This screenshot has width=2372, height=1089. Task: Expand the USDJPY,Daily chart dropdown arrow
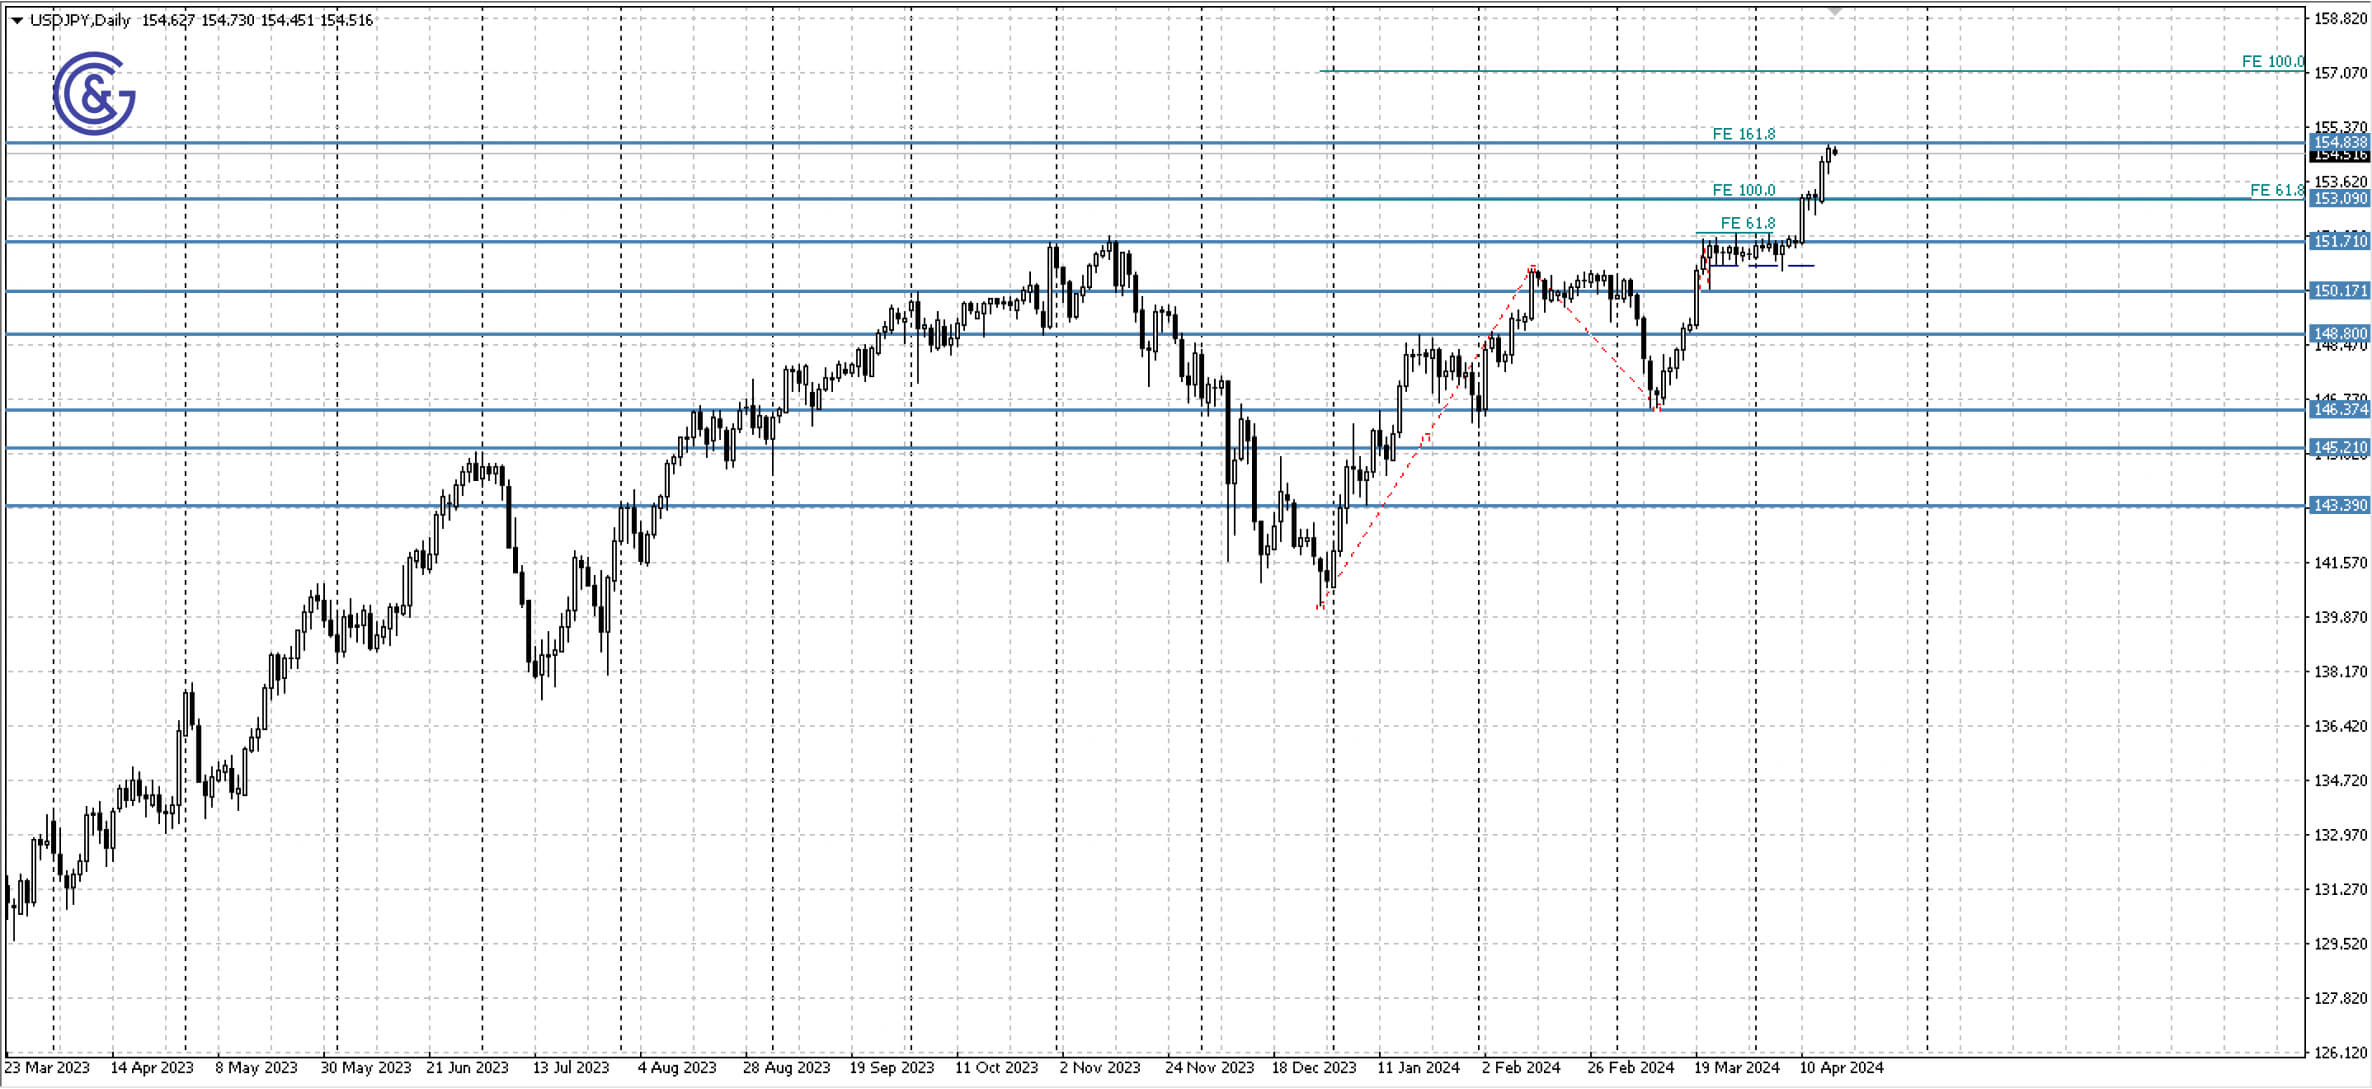tap(14, 18)
